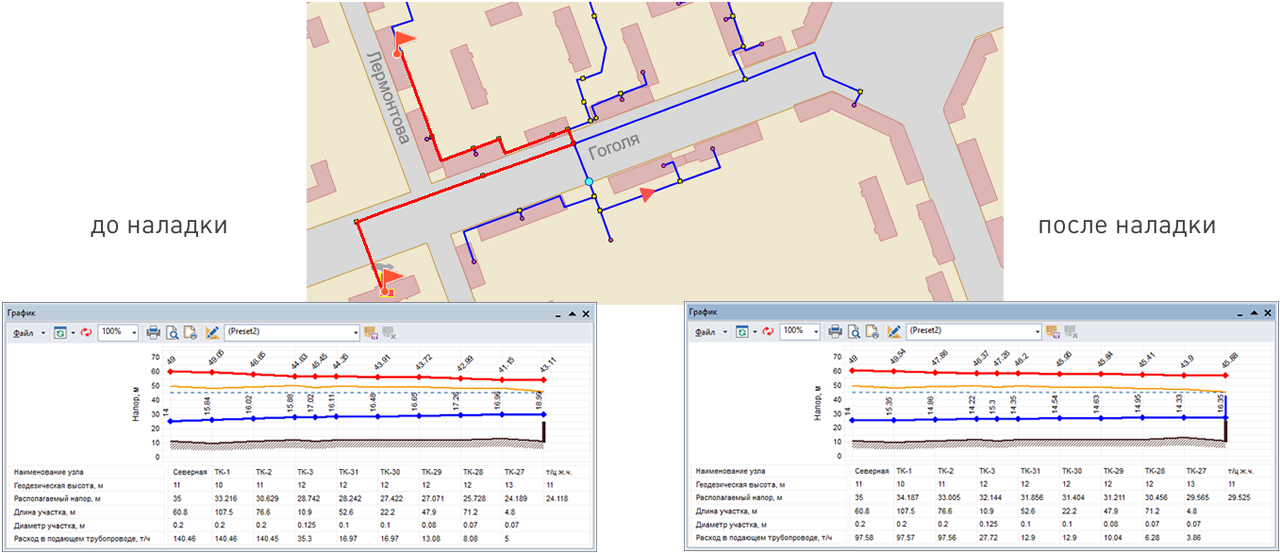Open graph settings pencil icon in the left panel
Screen dimensions: 1280x553
[212, 332]
